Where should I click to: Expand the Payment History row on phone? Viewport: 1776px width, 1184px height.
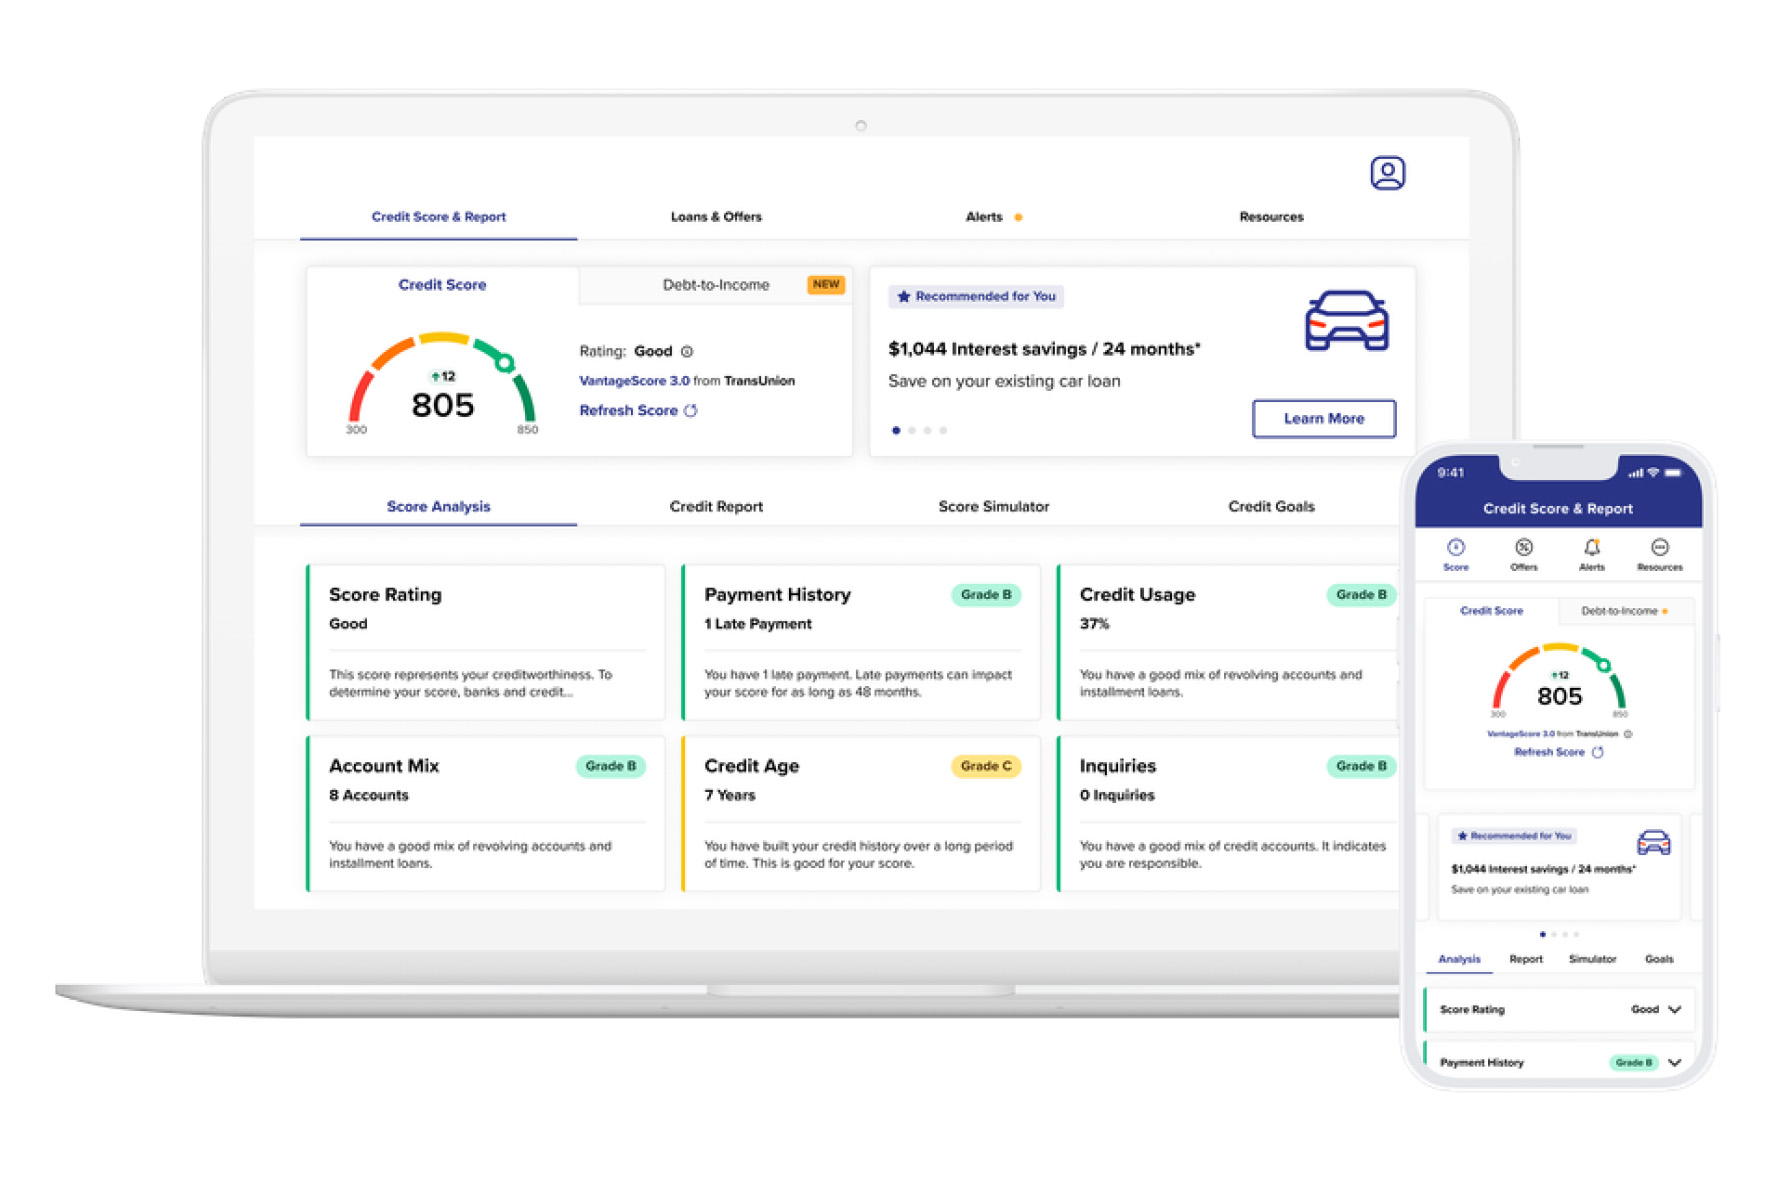[x=1559, y=1061]
